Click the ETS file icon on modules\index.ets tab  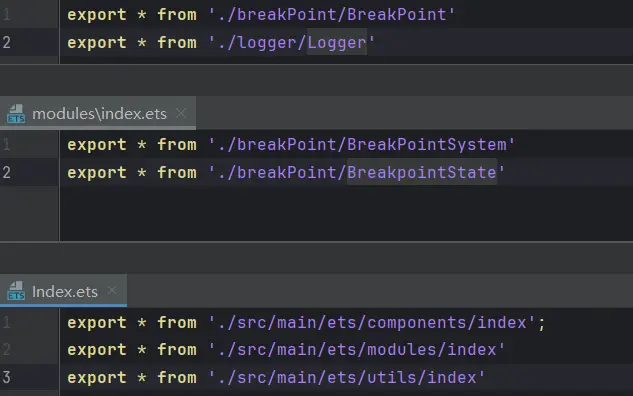[16, 113]
